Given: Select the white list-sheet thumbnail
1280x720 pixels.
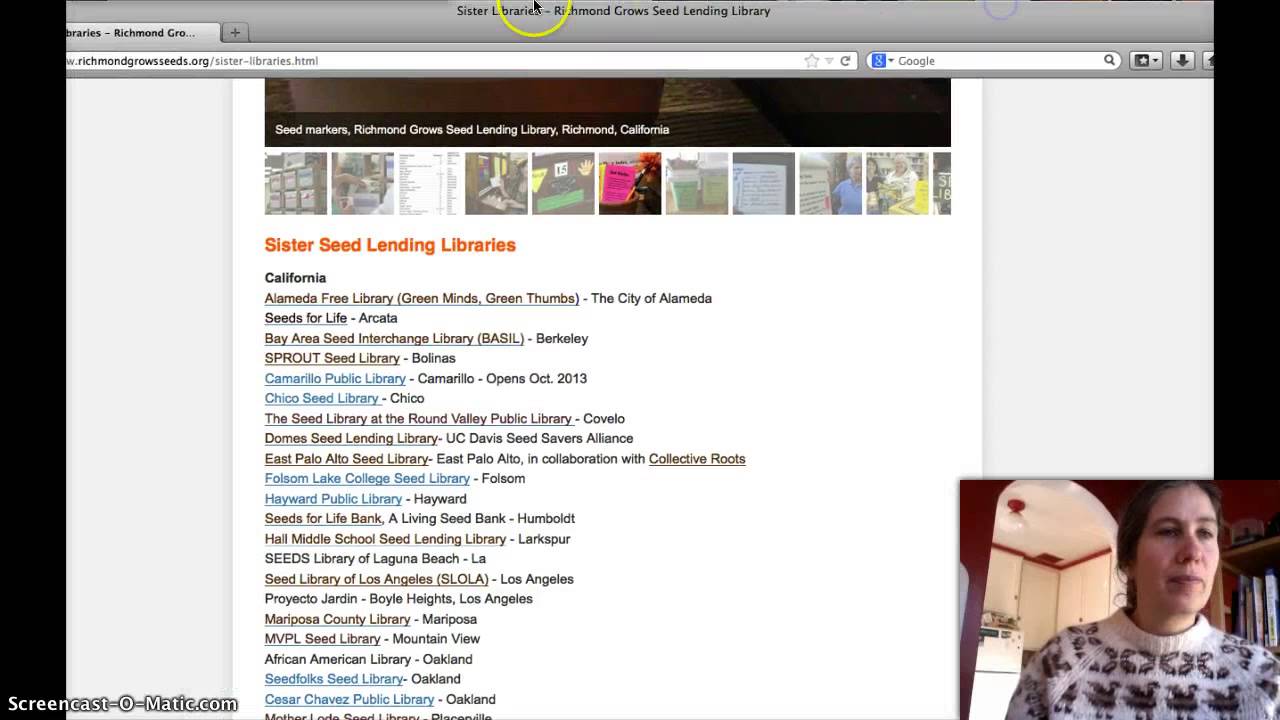Looking at the screenshot, I should (x=429, y=183).
